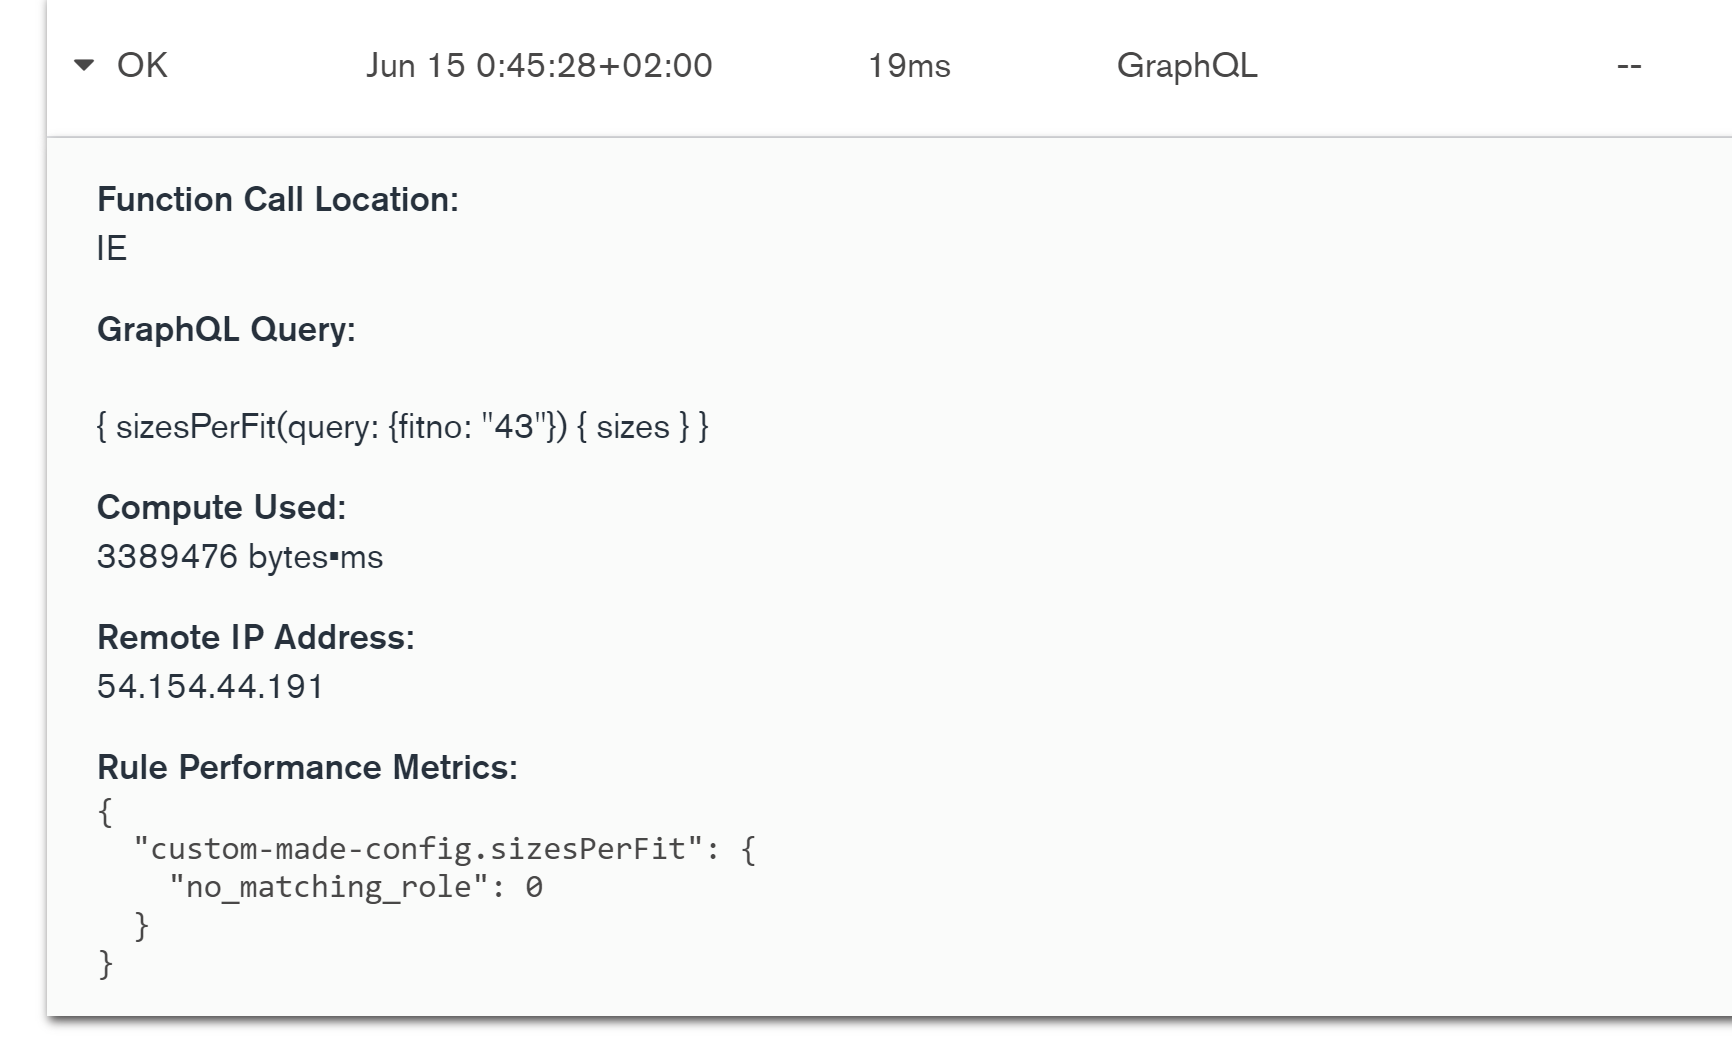Click the IE location value
Screen dimensions: 1732x1051
(x=110, y=250)
